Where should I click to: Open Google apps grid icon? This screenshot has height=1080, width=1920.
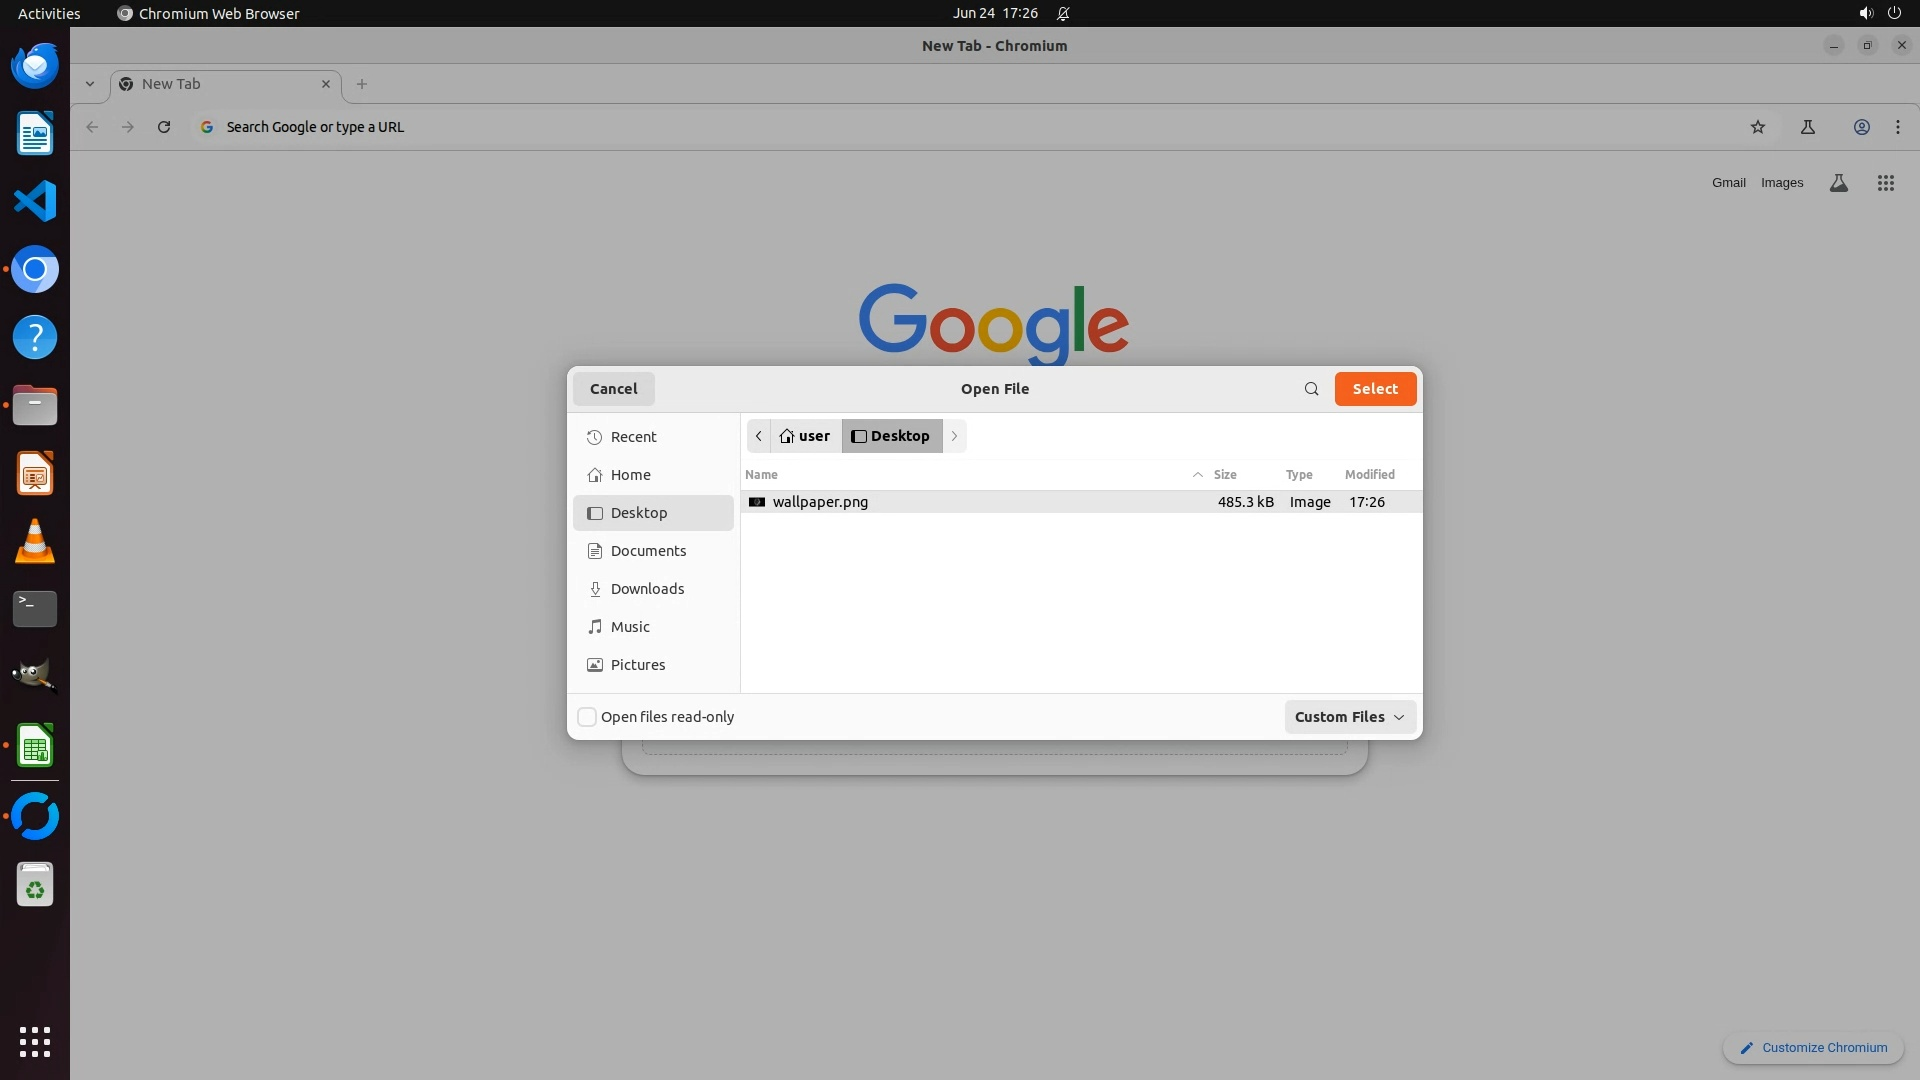click(1885, 183)
